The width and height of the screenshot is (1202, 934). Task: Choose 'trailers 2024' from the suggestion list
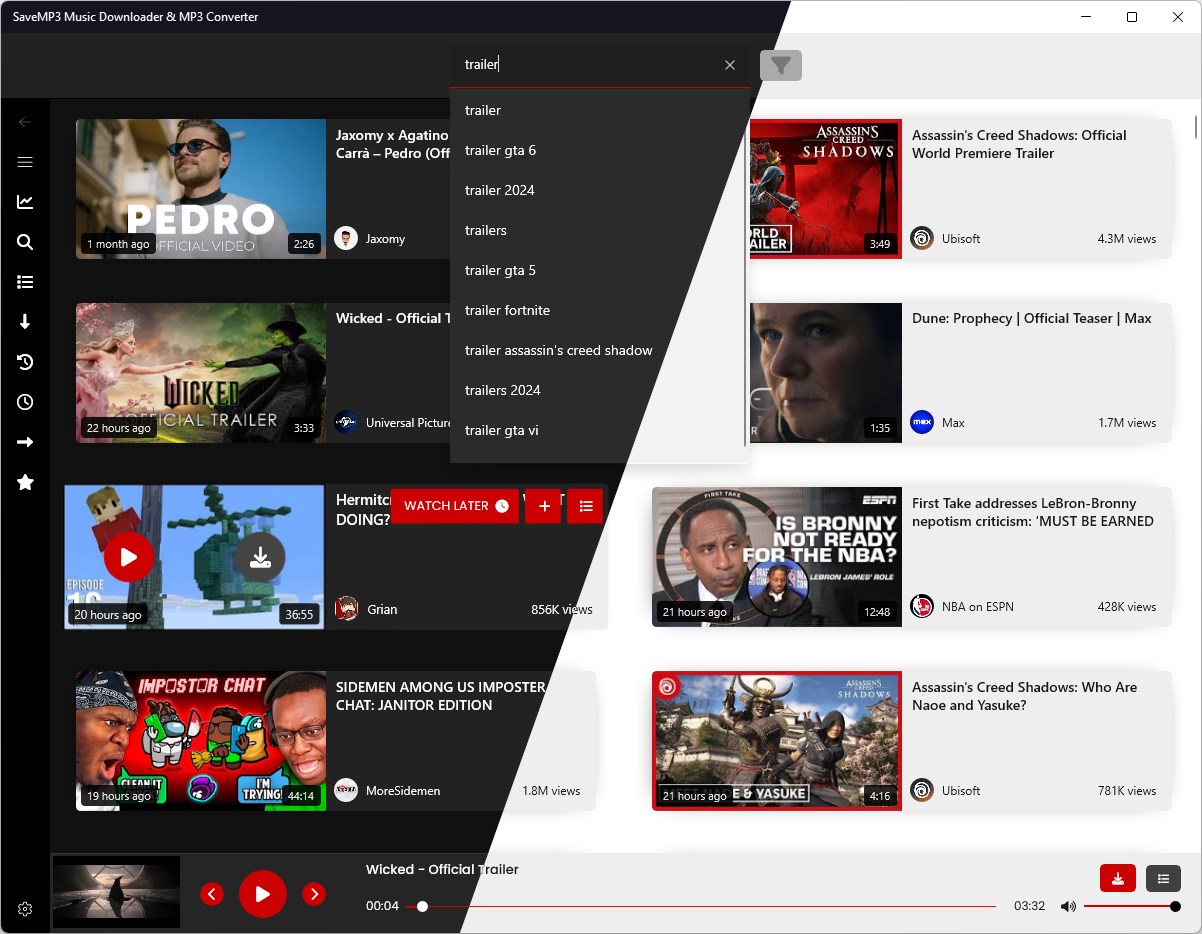(504, 390)
